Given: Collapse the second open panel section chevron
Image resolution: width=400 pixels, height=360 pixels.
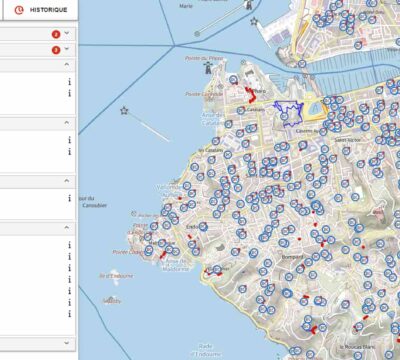Looking at the screenshot, I should click(x=67, y=123).
